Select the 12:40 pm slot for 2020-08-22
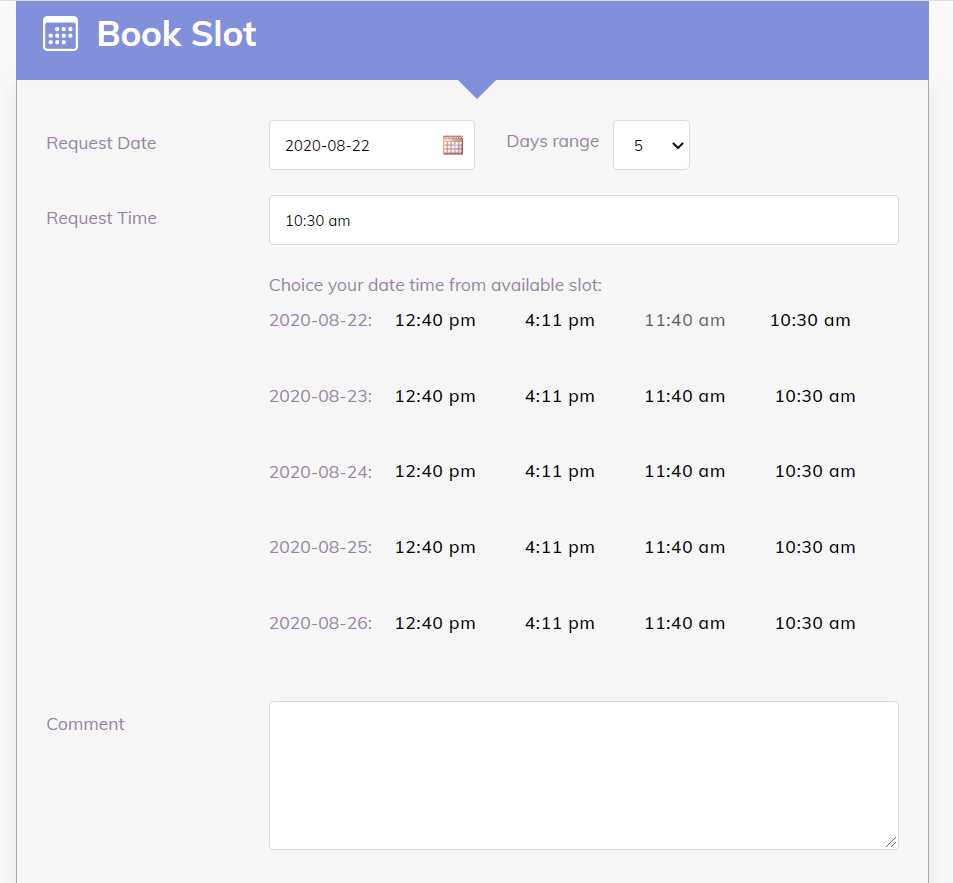The height and width of the screenshot is (883, 953). (434, 320)
